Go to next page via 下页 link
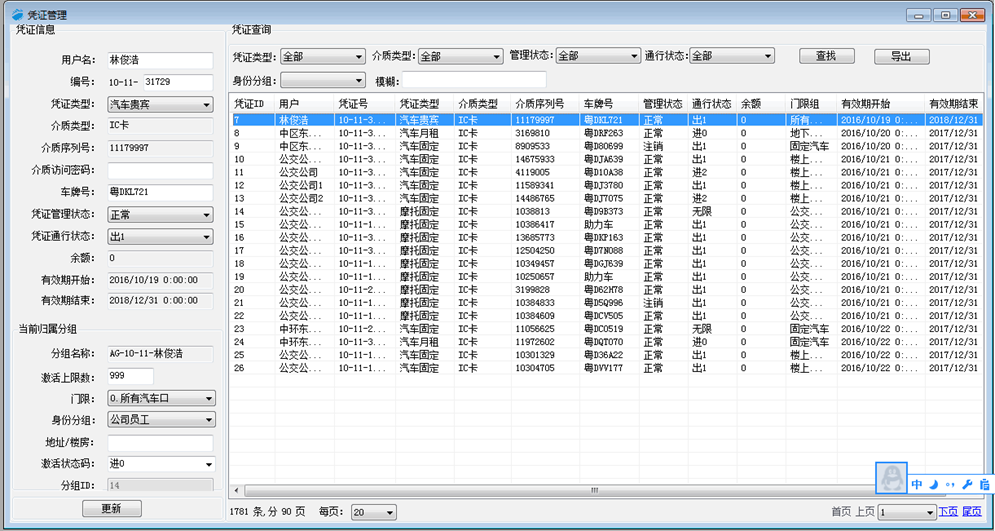Screen dimensions: 995x531 click(x=949, y=511)
